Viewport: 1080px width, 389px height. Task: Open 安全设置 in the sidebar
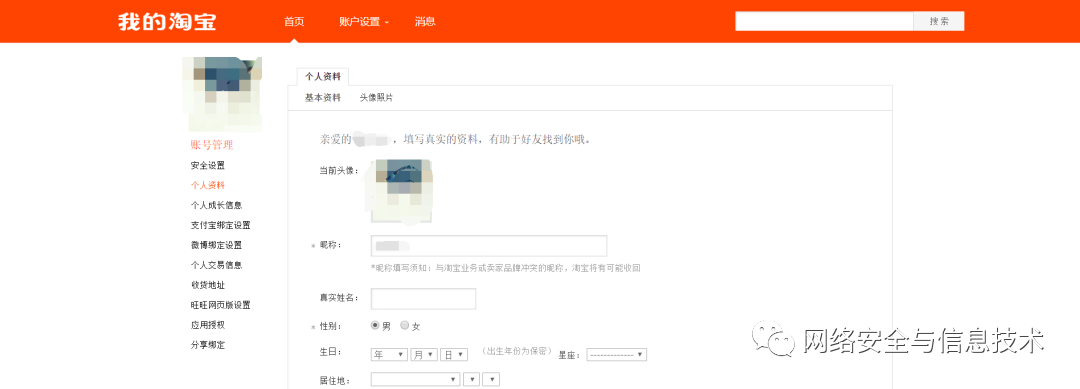pyautogui.click(x=207, y=166)
